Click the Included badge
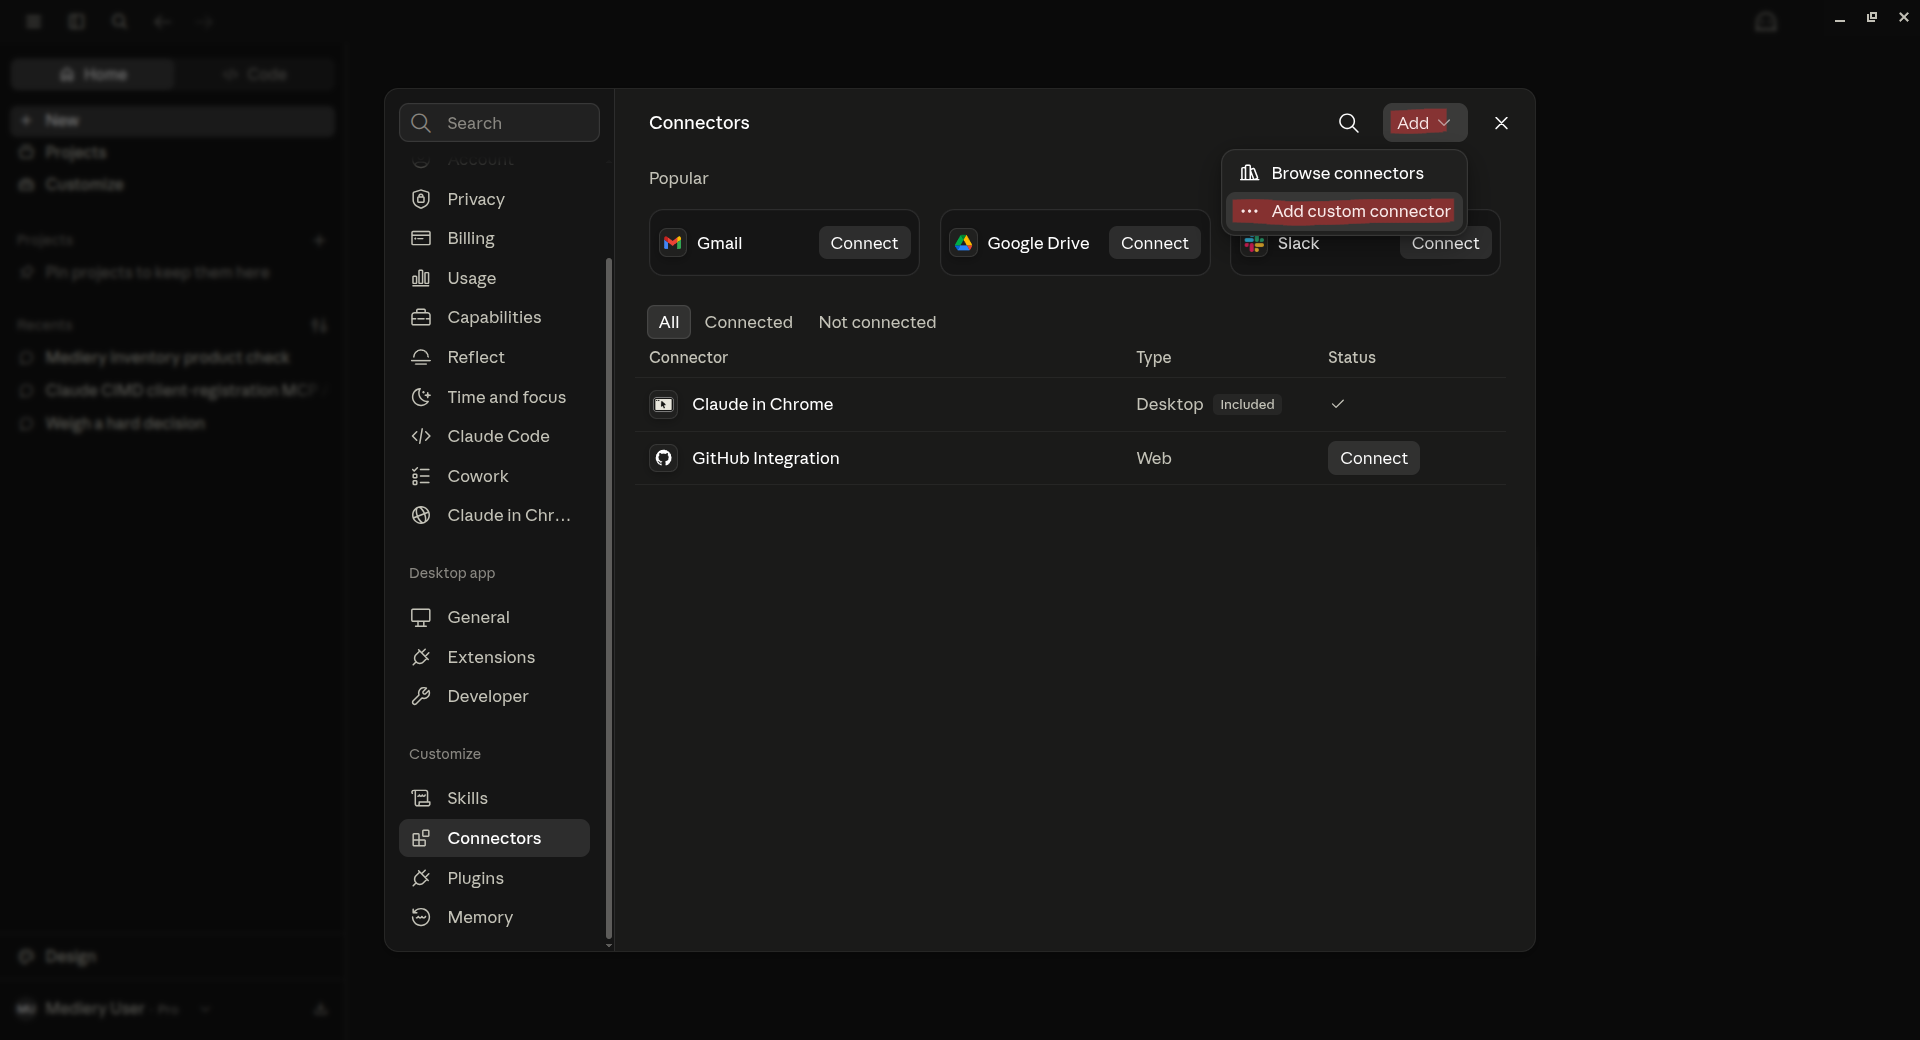Viewport: 1920px width, 1040px height. point(1247,404)
